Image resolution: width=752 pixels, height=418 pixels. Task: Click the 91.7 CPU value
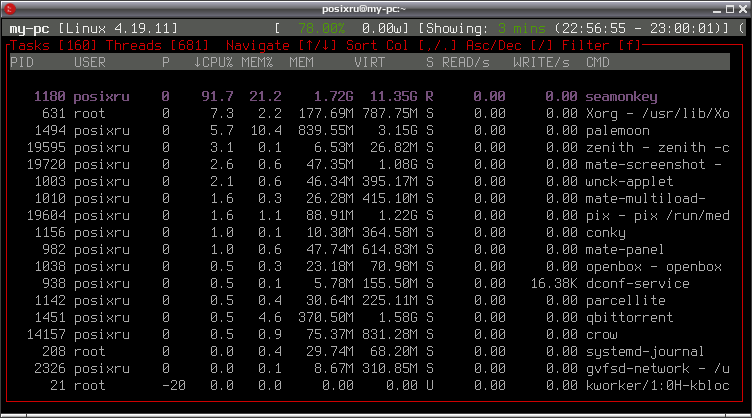pyautogui.click(x=217, y=97)
